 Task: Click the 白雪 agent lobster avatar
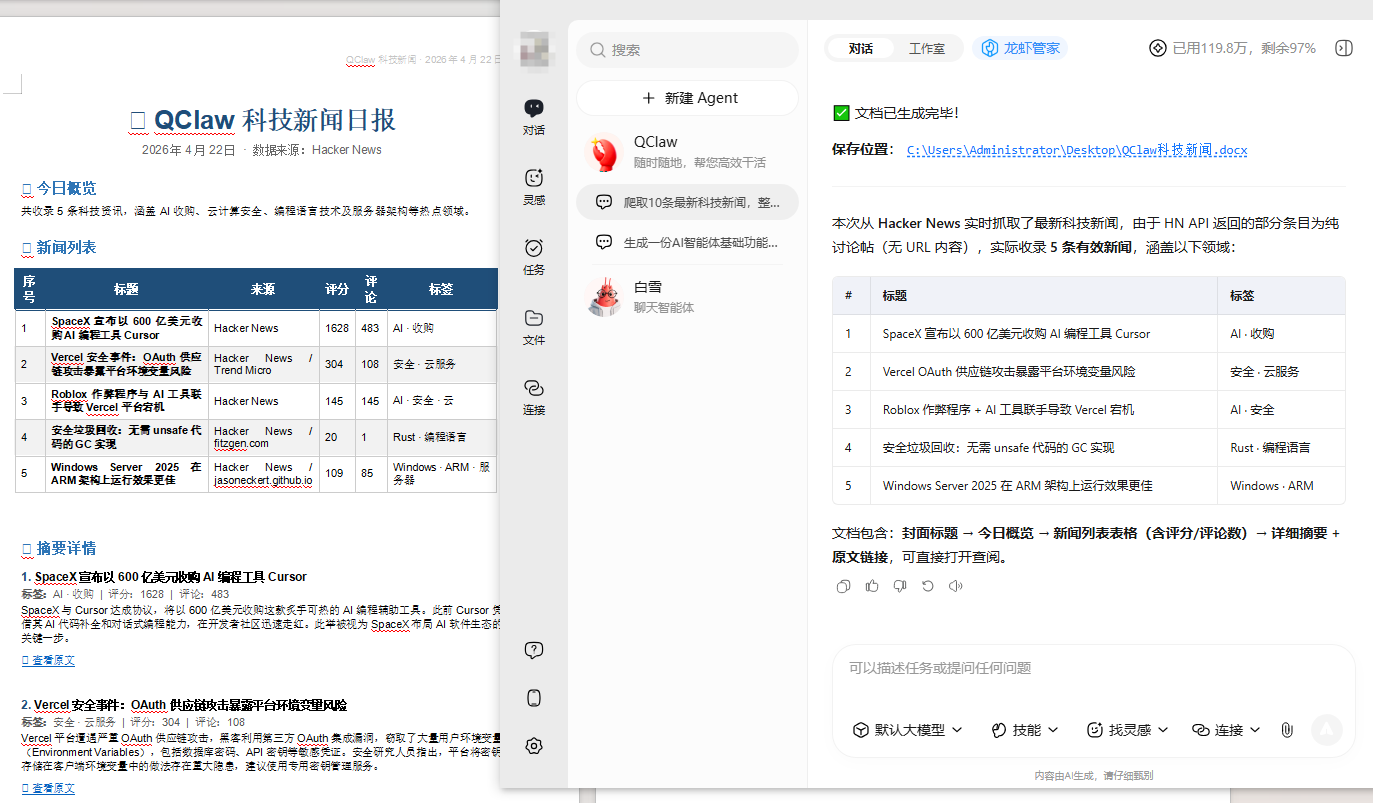coord(603,297)
